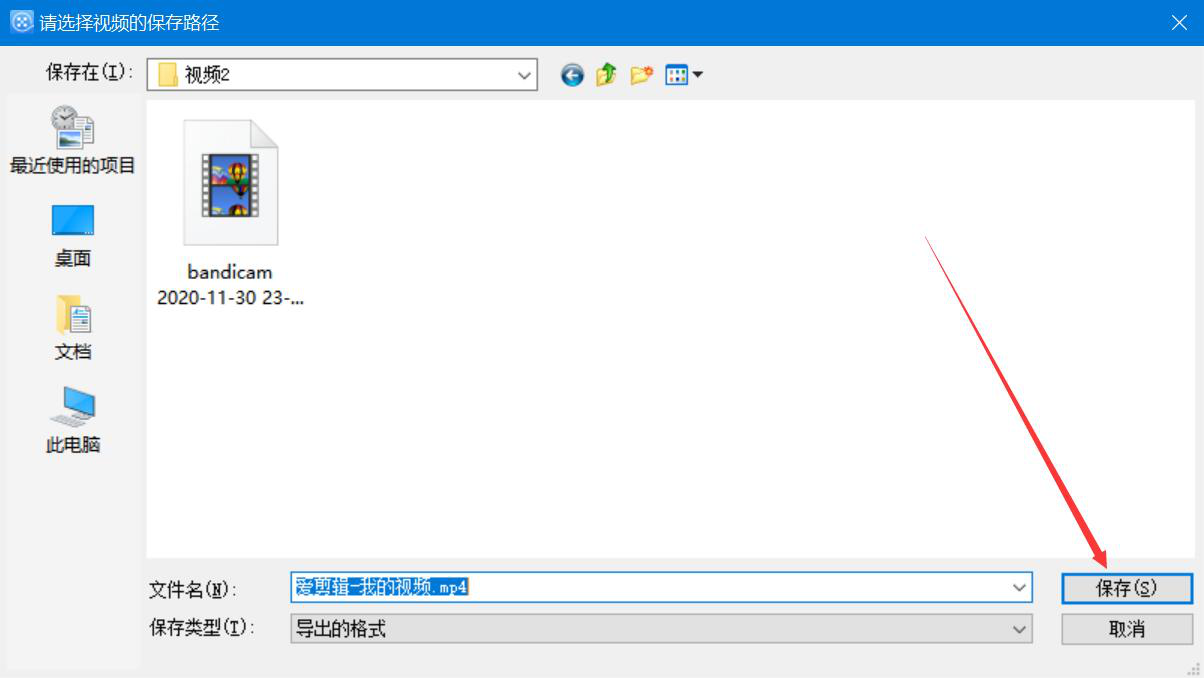
Task: Select This PC in sidebar
Action: click(72, 421)
